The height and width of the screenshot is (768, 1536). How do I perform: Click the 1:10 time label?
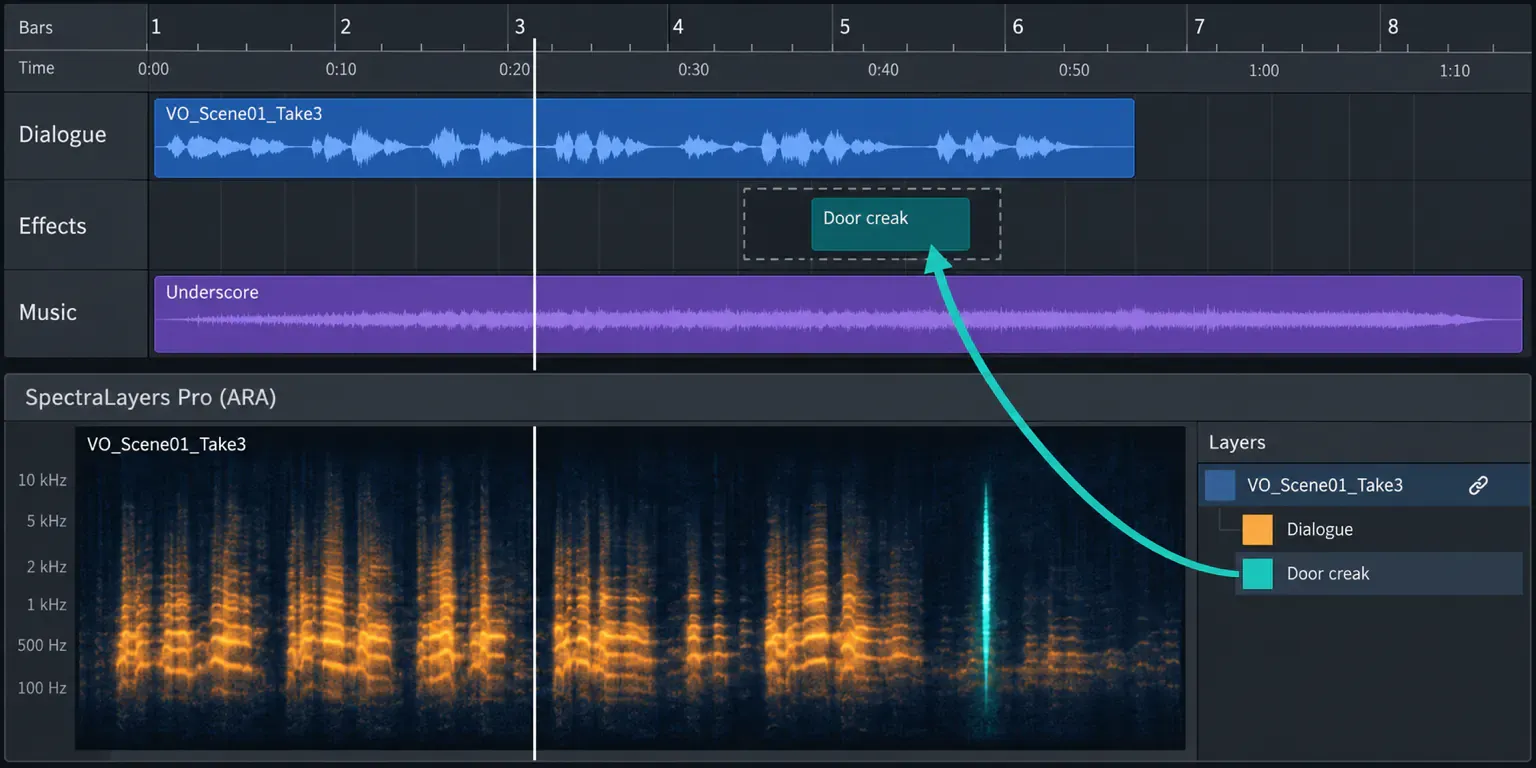pyautogui.click(x=1455, y=70)
